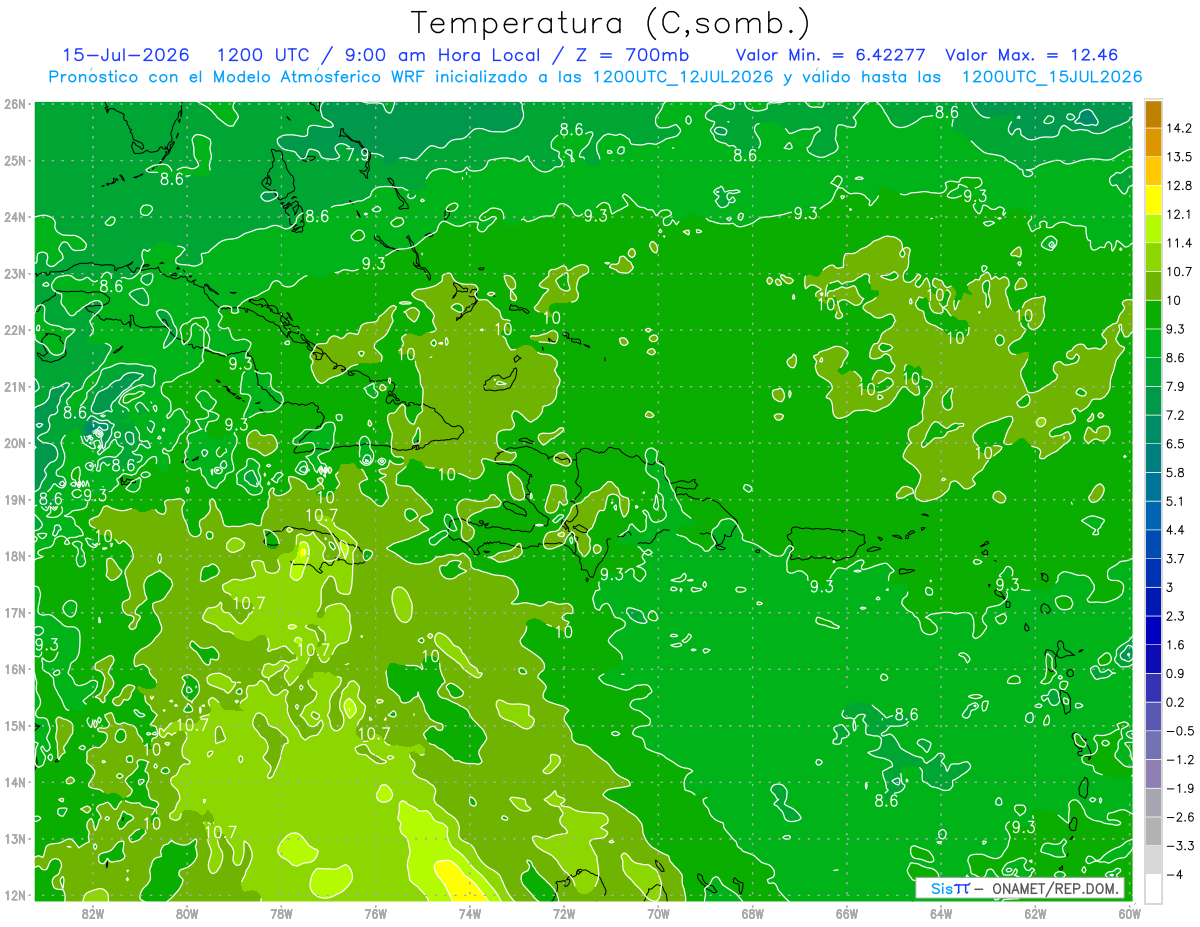Pick the dark orange swatch above 14.2
This screenshot has width=1200, height=927.
[x=1153, y=113]
